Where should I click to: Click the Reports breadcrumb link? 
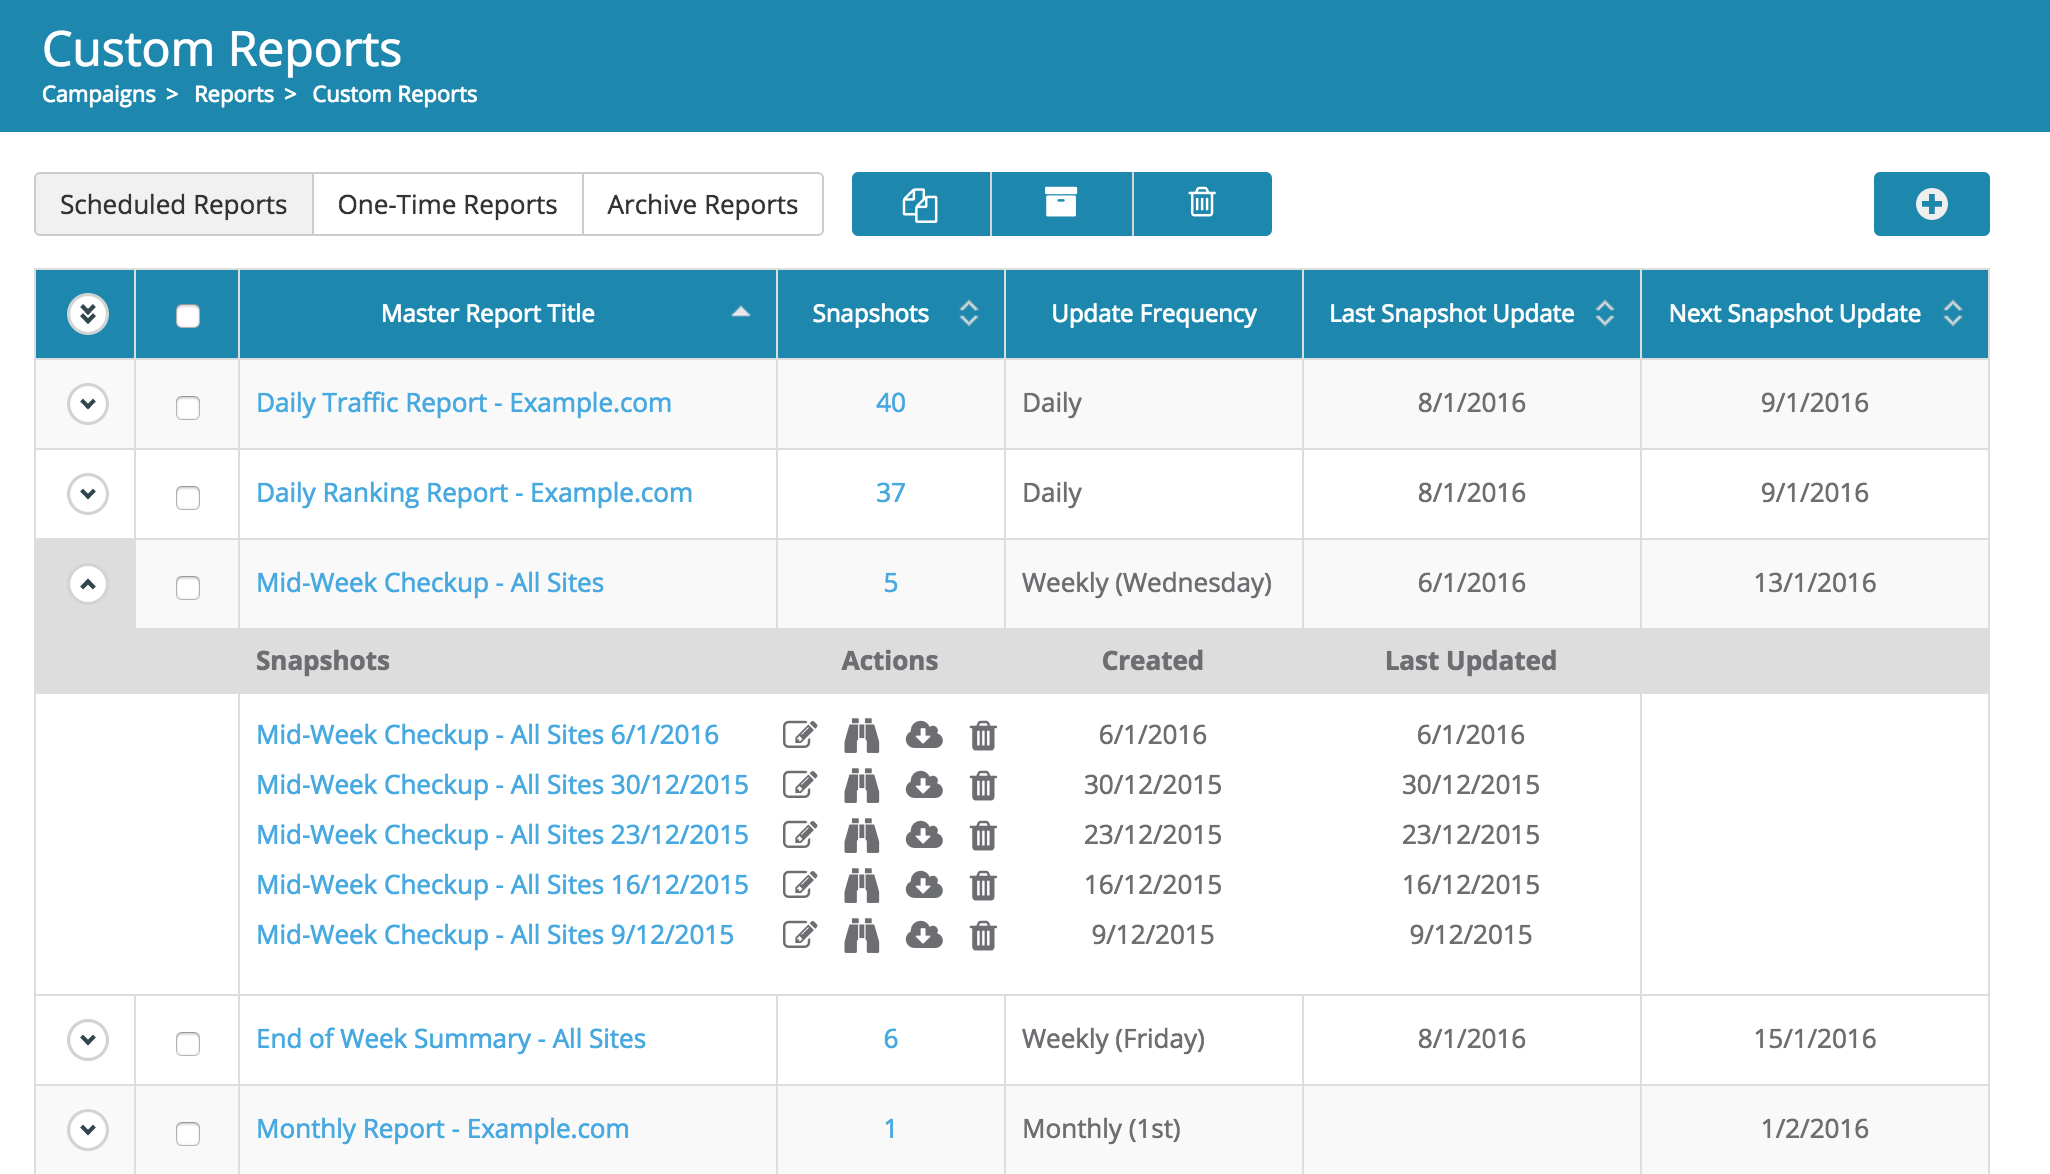pos(233,93)
